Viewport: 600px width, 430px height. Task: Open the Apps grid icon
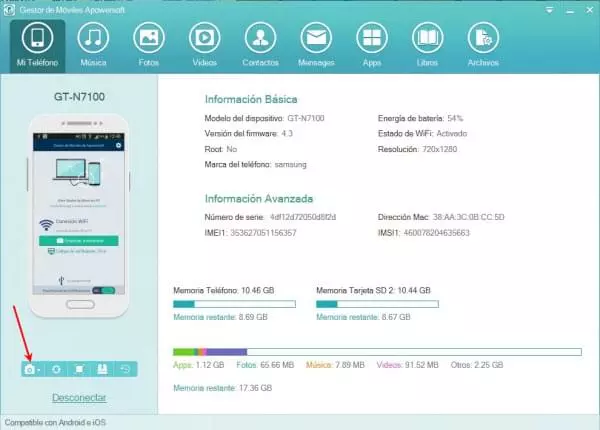pyautogui.click(x=372, y=37)
